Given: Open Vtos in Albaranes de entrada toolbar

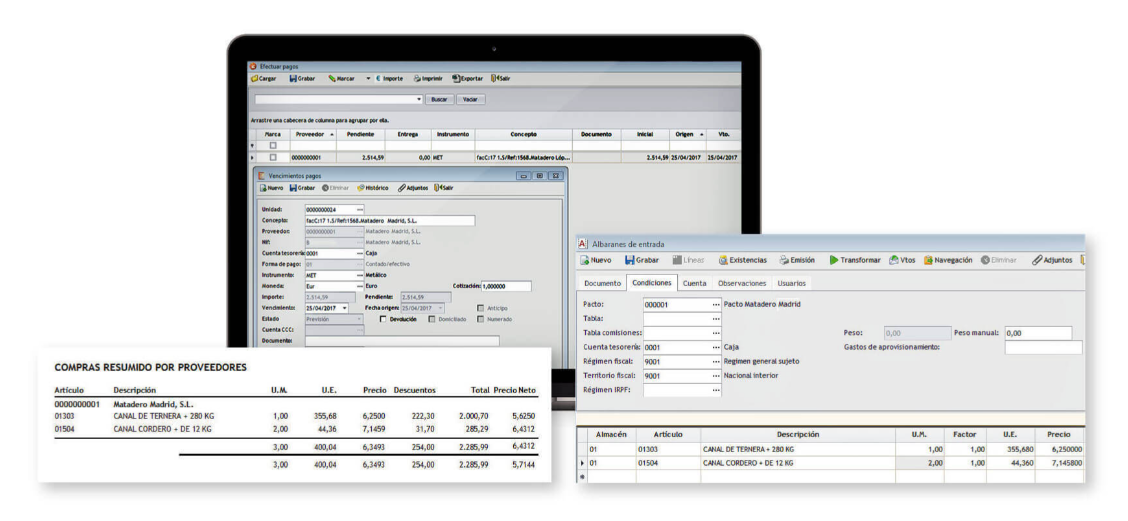Looking at the screenshot, I should (x=902, y=260).
